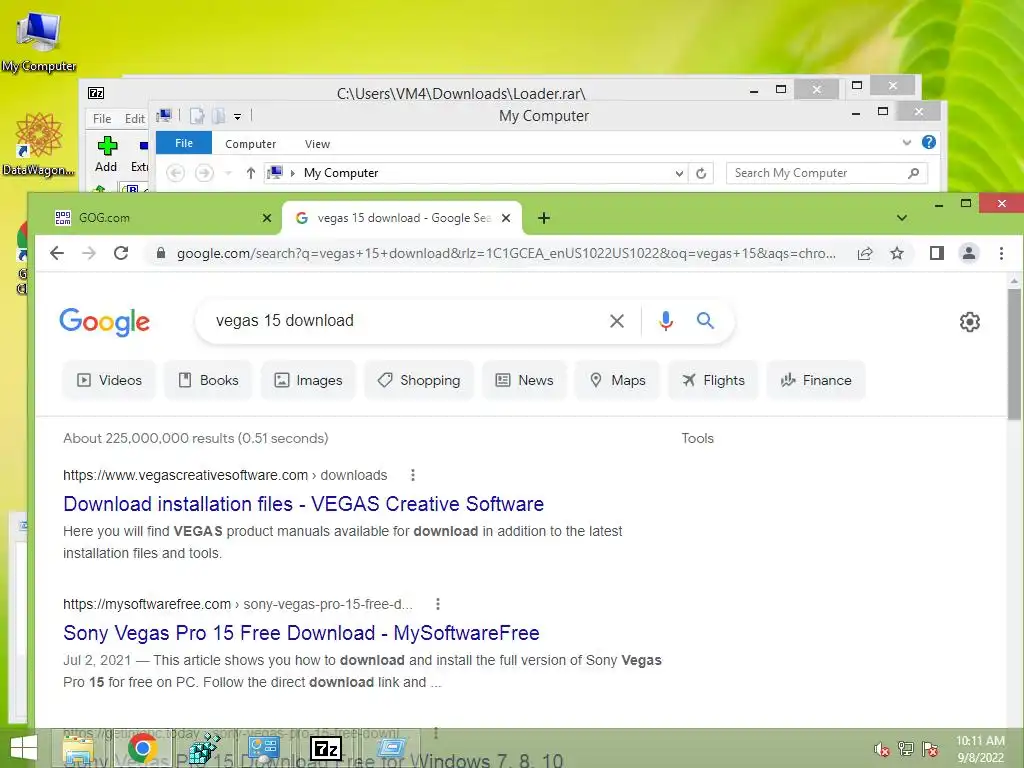Screen dimensions: 1024x768
Task: Open Computer ribbon tab
Action: [250, 144]
